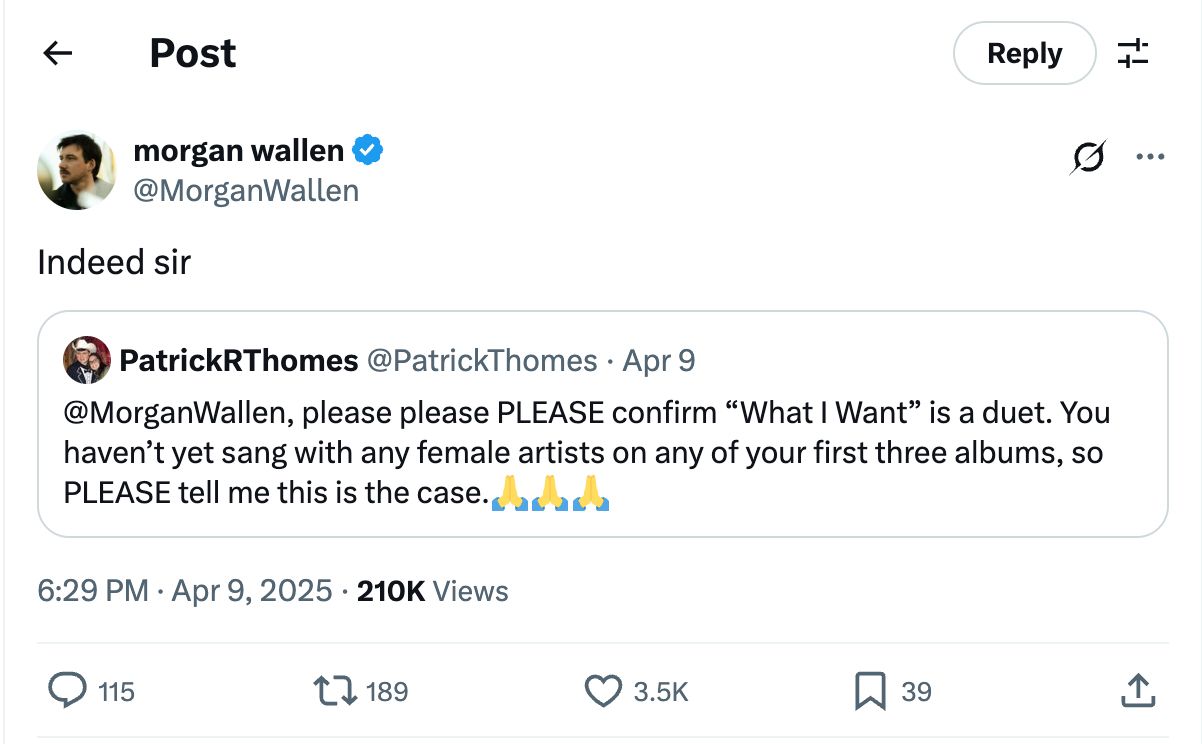Click morgan wallen's display name

pyautogui.click(x=240, y=150)
